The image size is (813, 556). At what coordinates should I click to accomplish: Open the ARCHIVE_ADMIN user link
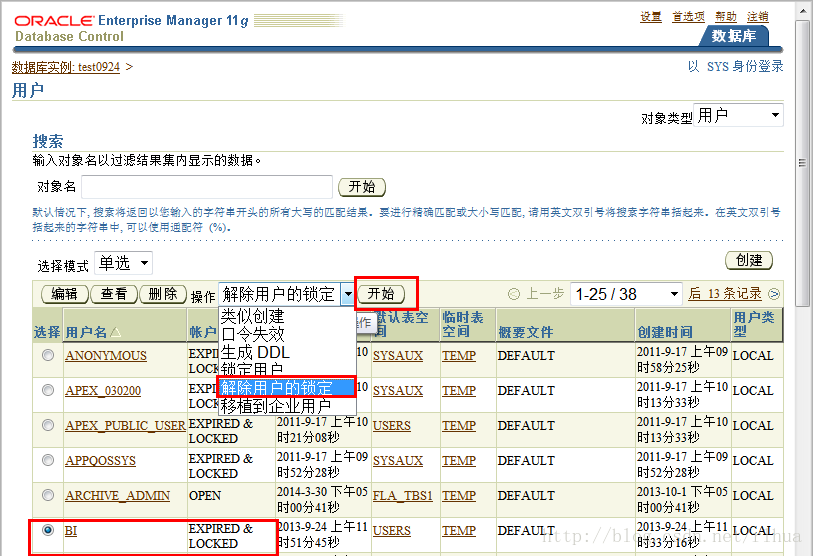tap(117, 496)
